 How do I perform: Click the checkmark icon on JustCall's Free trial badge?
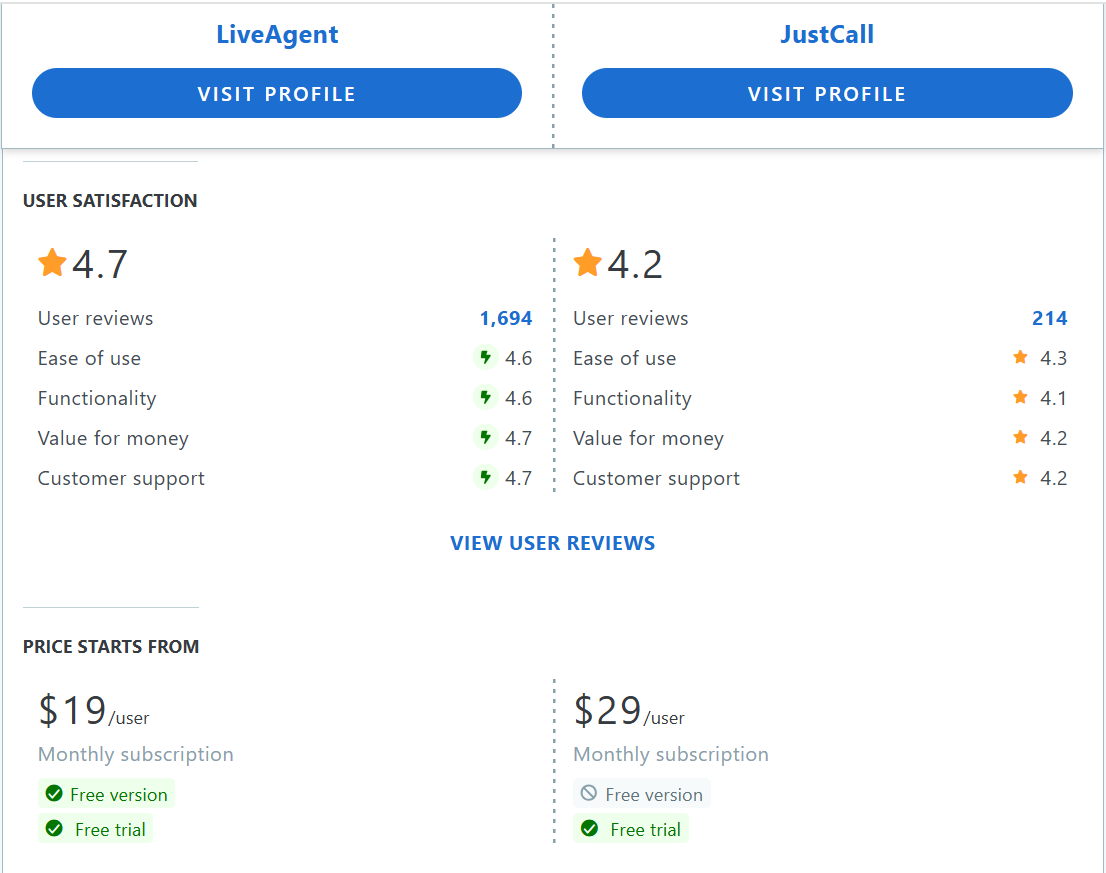pos(590,829)
